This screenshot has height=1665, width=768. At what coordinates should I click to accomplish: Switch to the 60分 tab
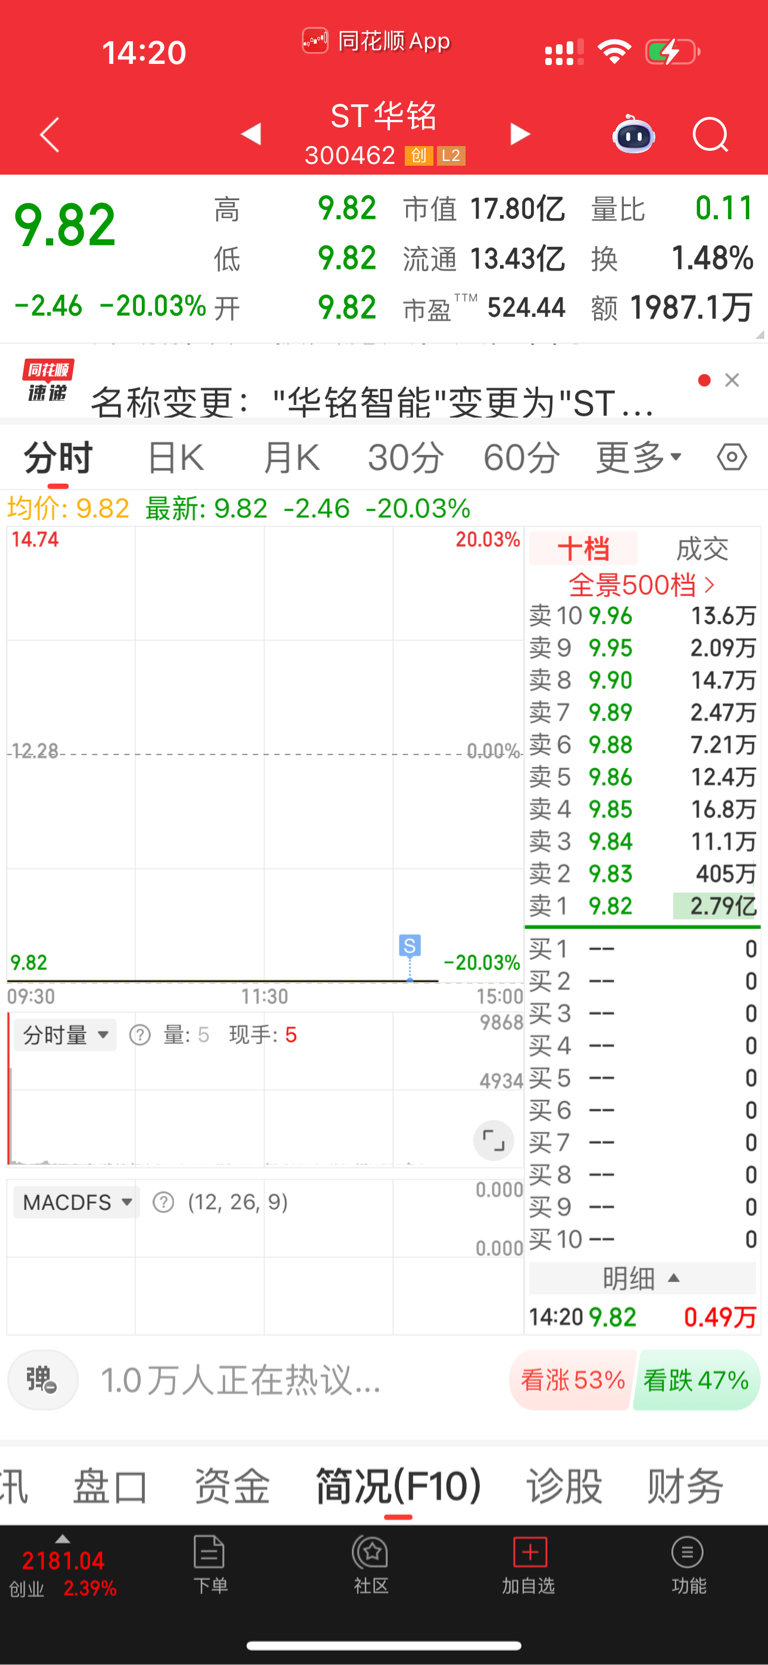521,458
